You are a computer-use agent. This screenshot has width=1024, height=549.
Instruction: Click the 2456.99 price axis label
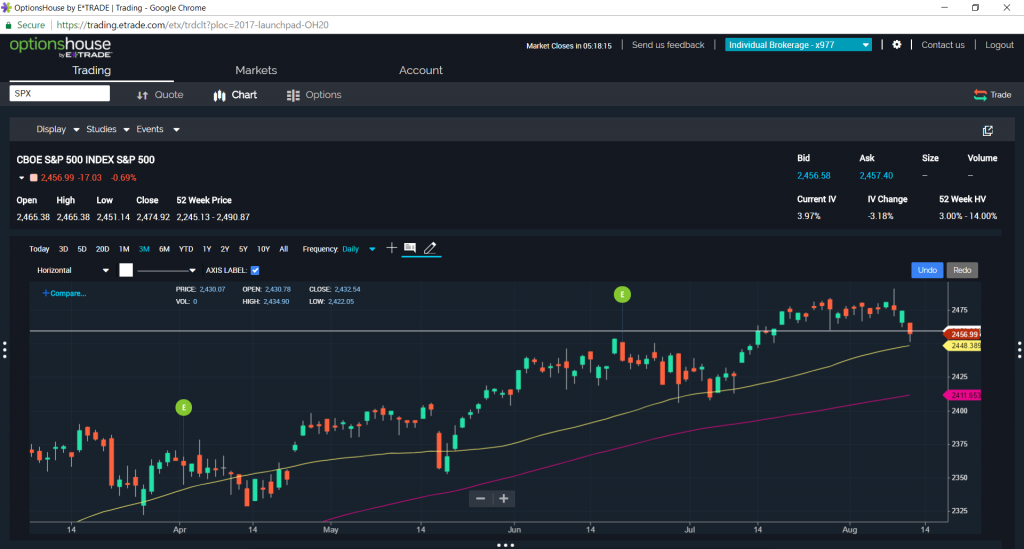click(x=963, y=334)
